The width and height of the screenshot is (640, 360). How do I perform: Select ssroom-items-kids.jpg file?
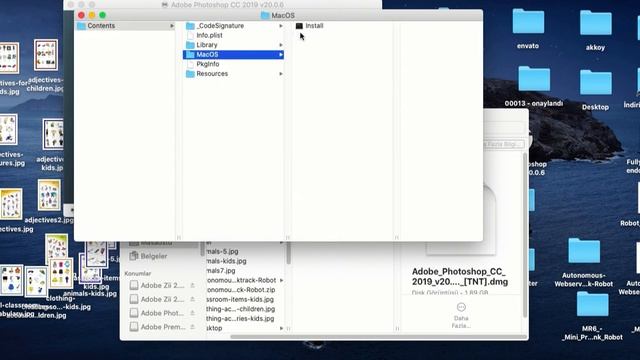[240, 300]
